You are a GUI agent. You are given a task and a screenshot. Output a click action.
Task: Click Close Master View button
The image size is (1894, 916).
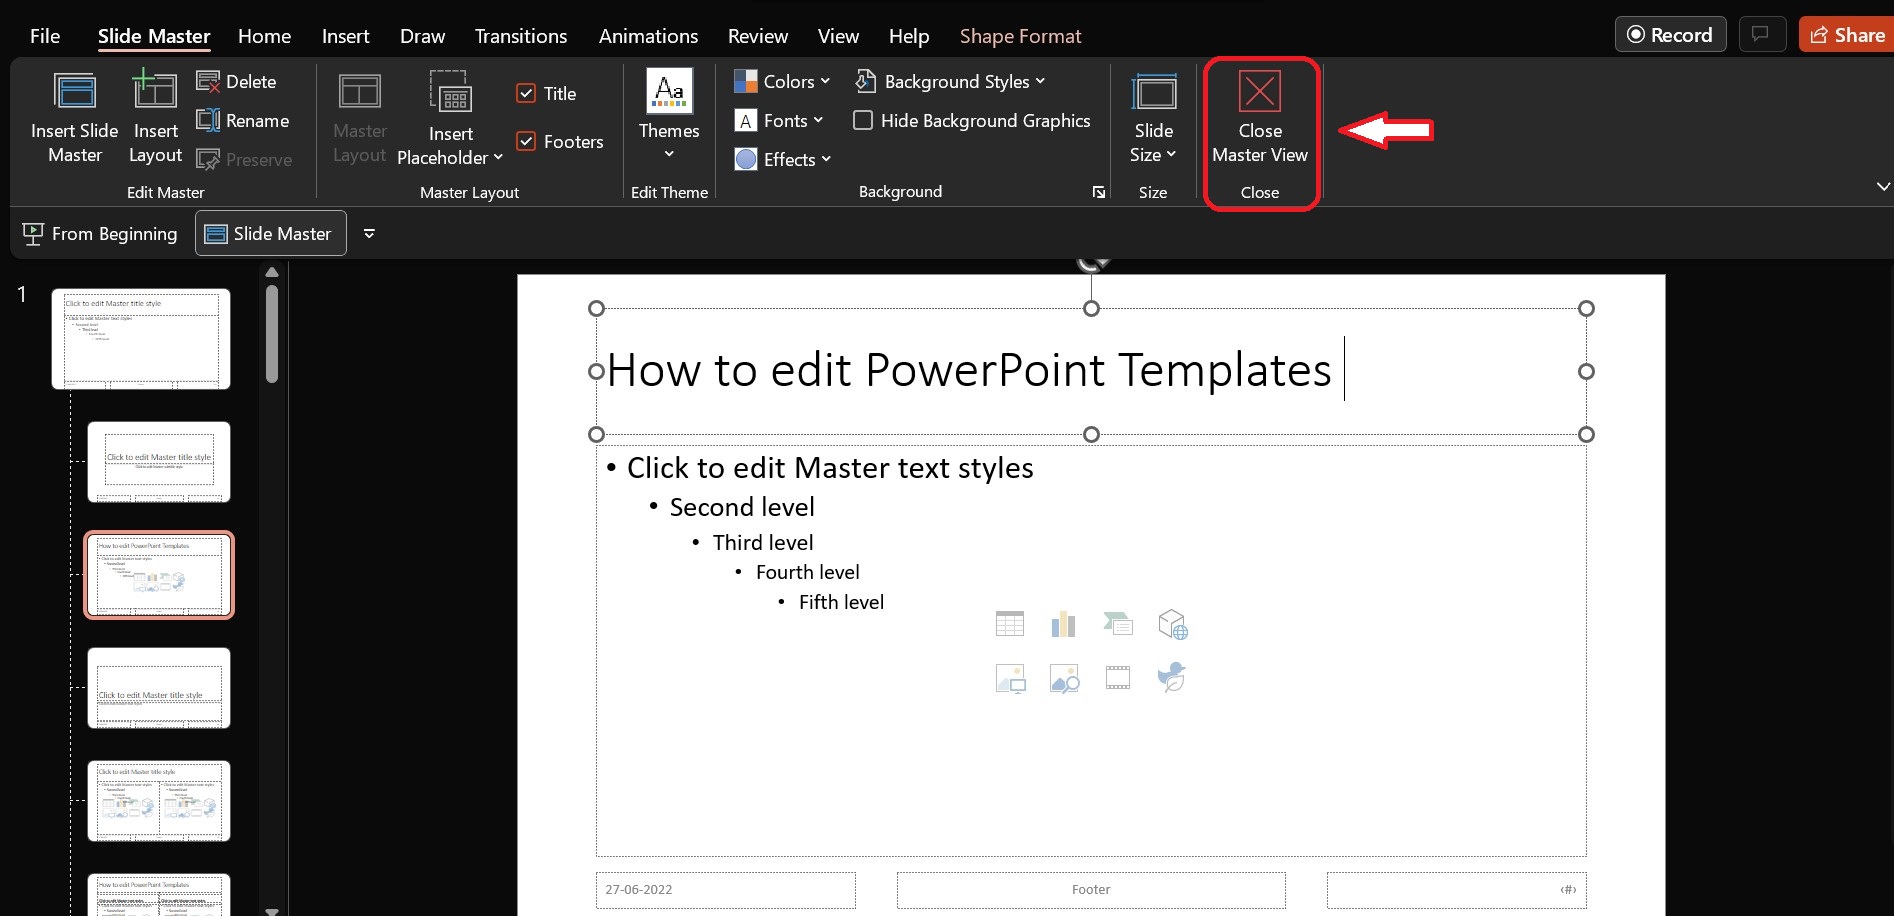[x=1260, y=118]
